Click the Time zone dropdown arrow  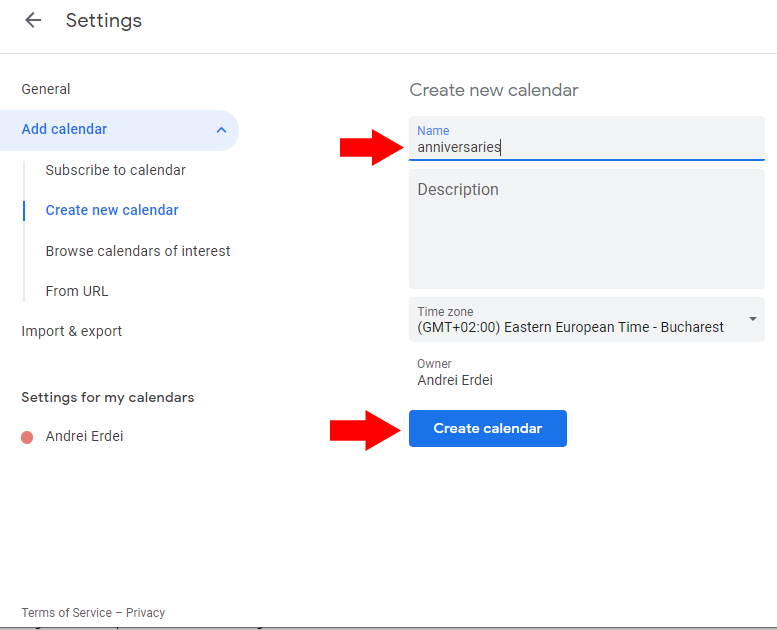[752, 320]
